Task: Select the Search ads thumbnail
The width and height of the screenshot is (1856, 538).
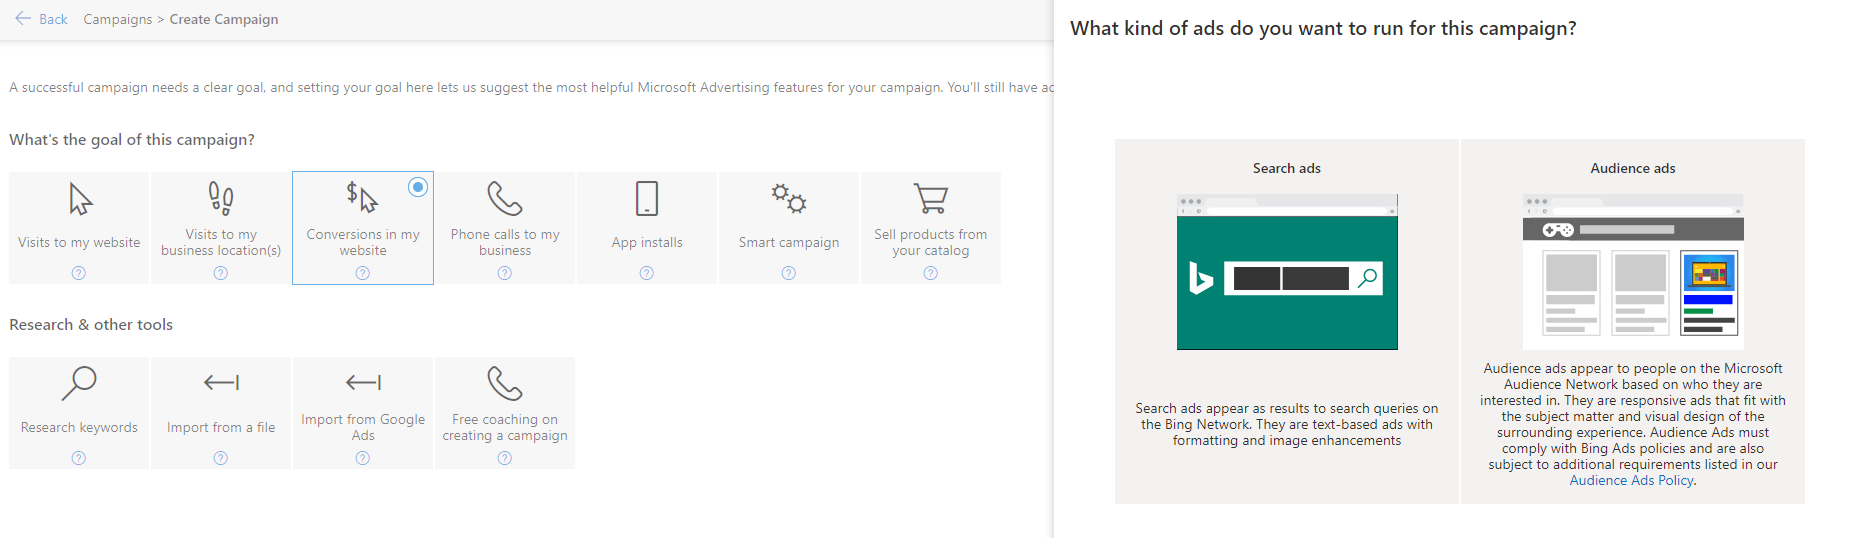Action: tap(1287, 272)
